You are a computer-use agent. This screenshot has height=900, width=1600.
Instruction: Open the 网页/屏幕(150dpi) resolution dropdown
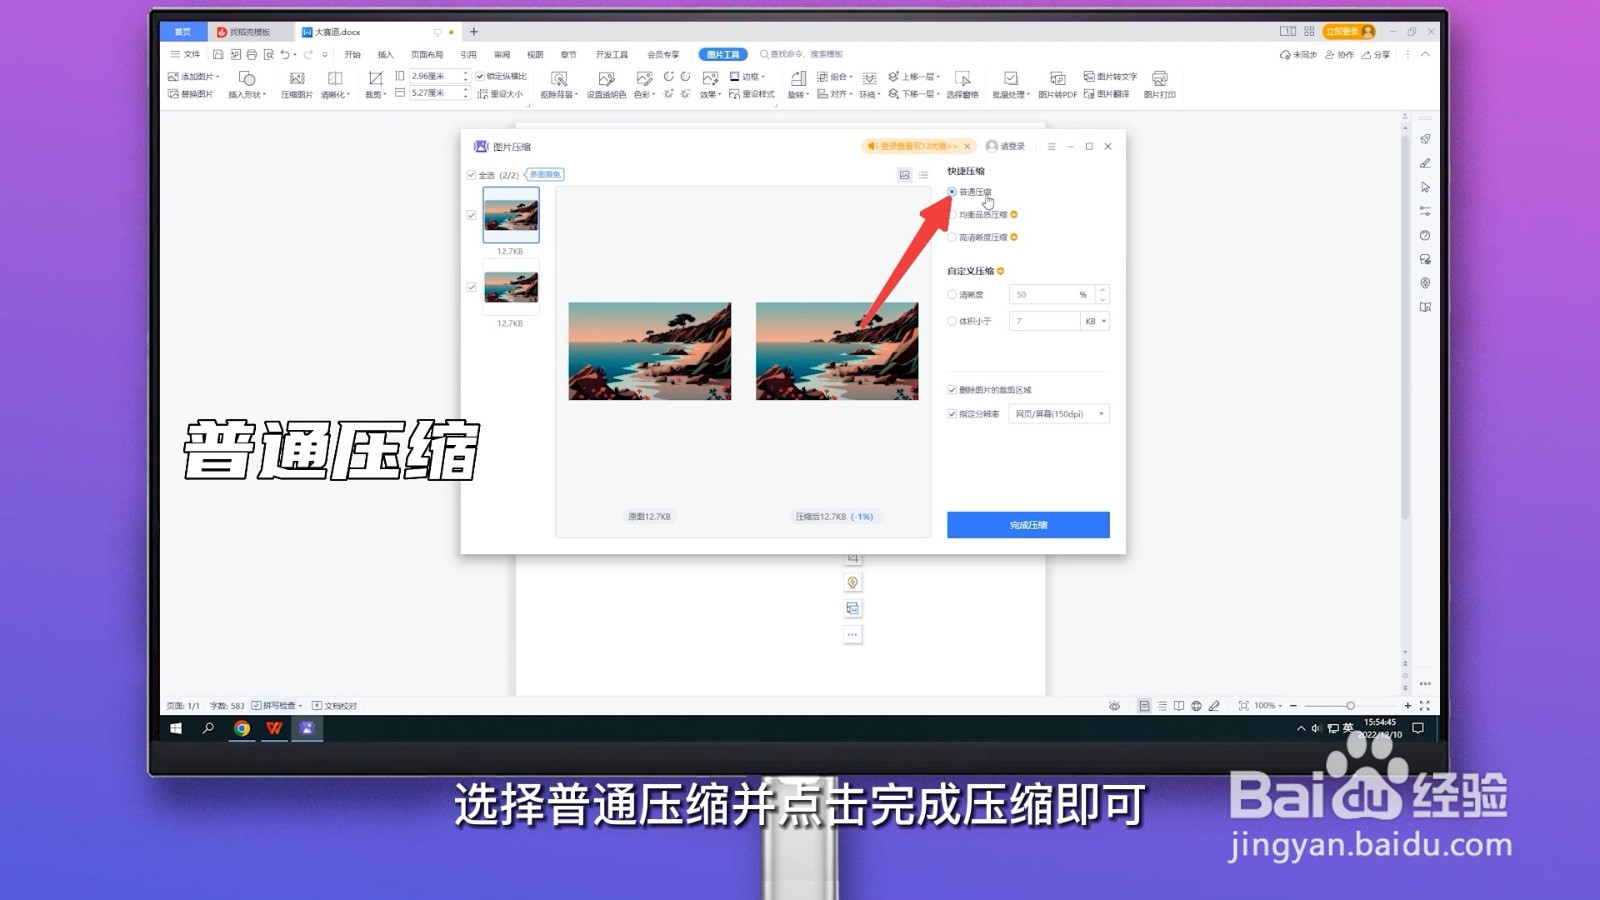[x=1057, y=413]
